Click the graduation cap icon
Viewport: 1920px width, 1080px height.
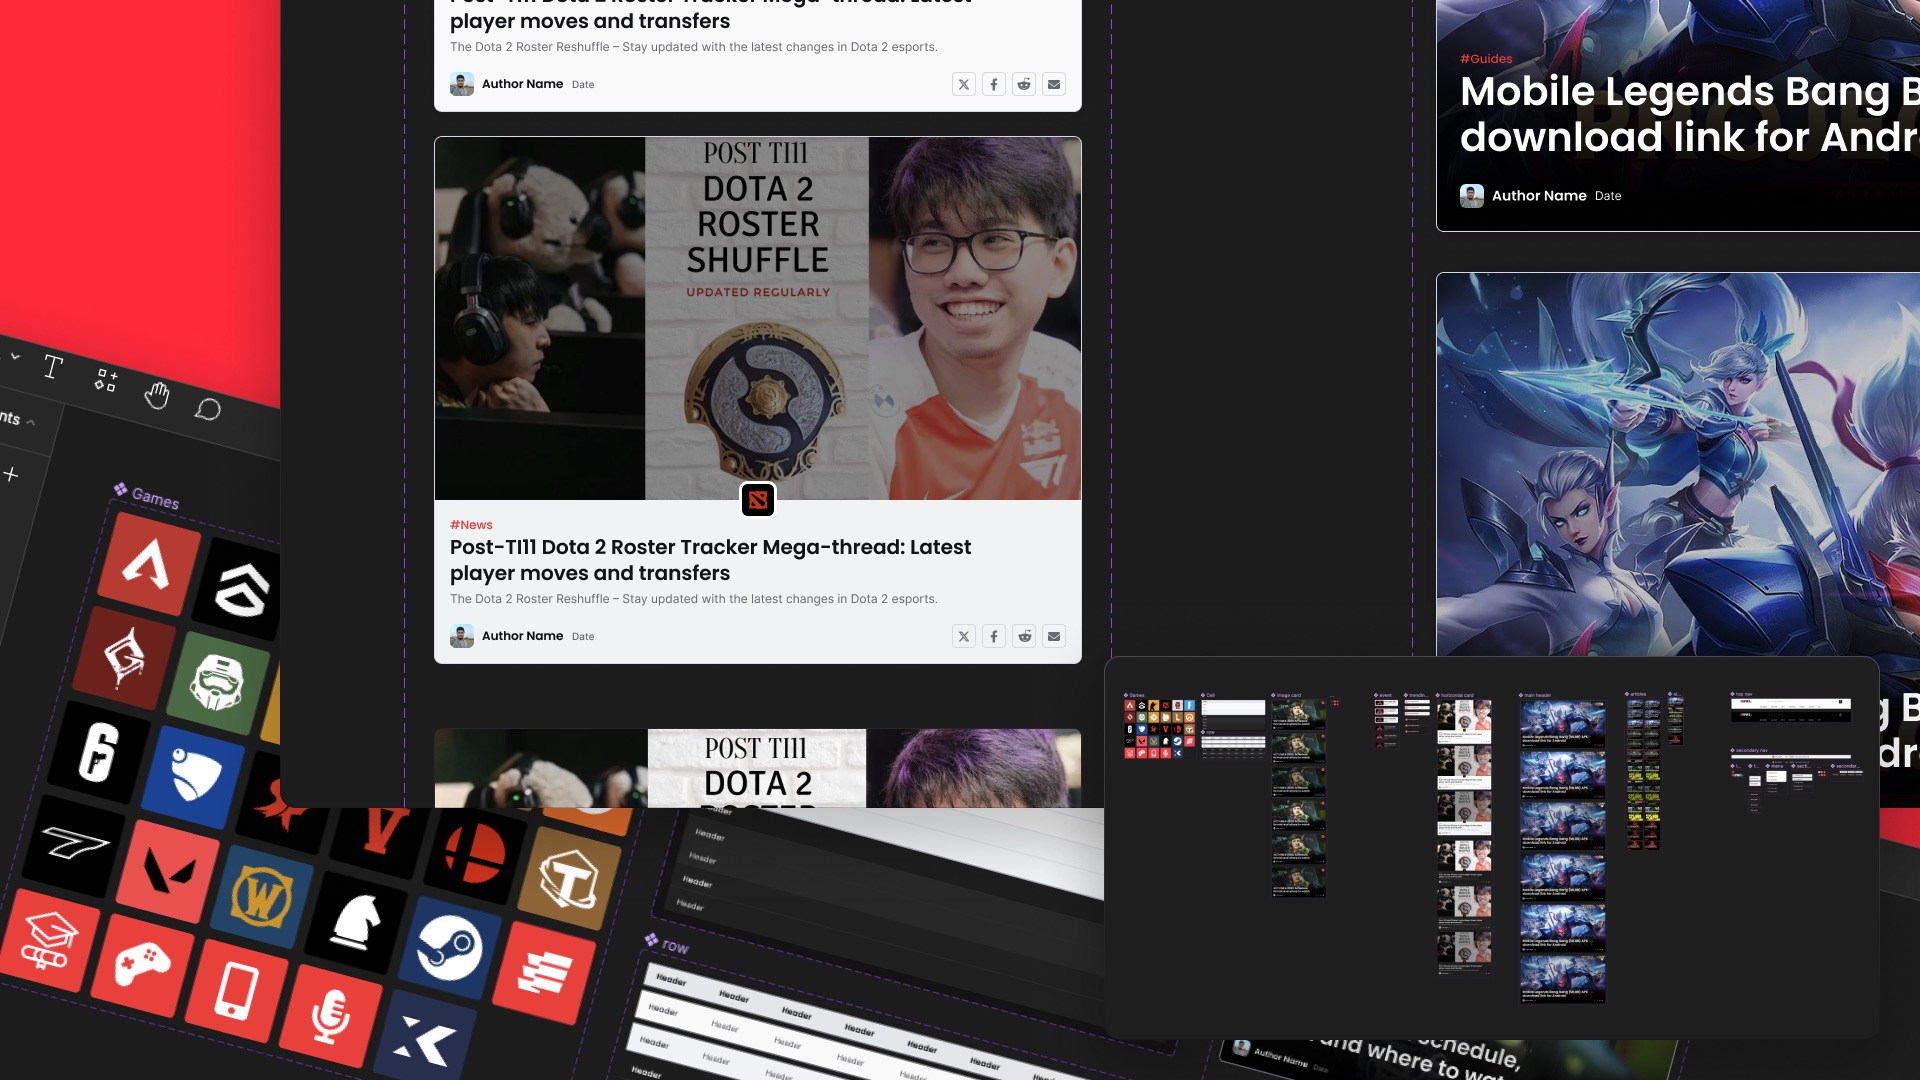49,941
